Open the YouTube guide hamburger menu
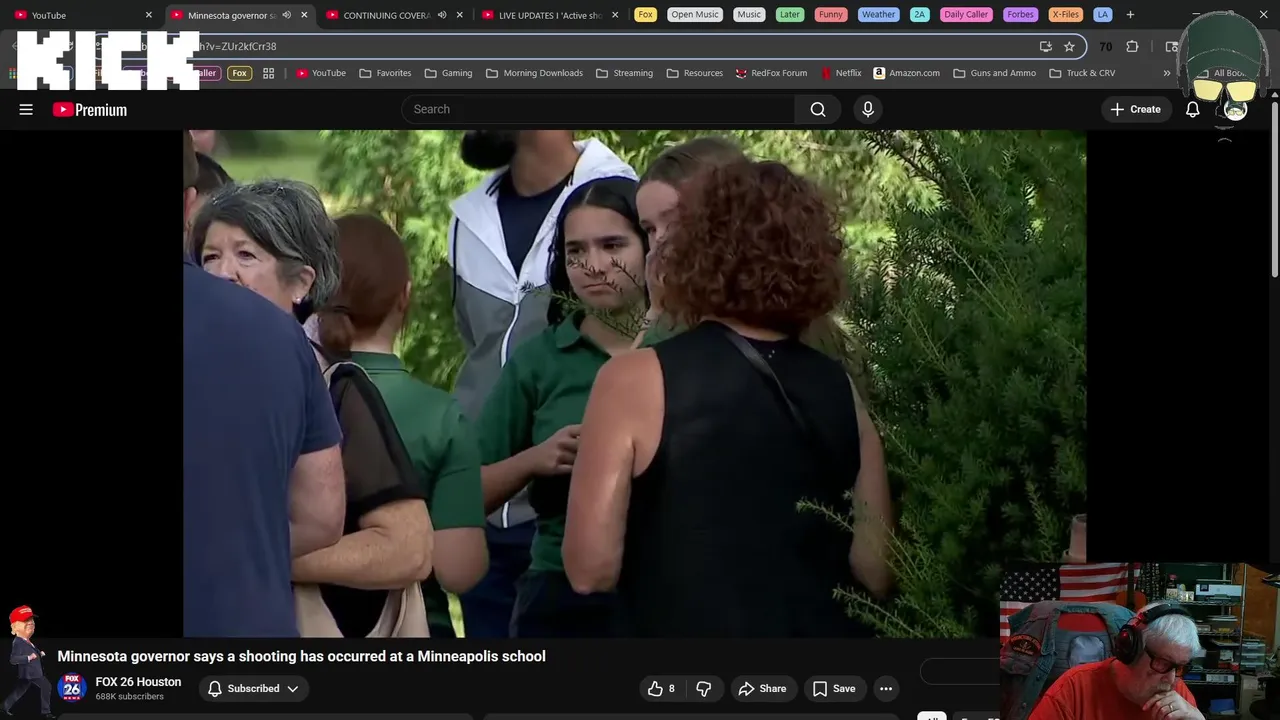 pyautogui.click(x=26, y=109)
